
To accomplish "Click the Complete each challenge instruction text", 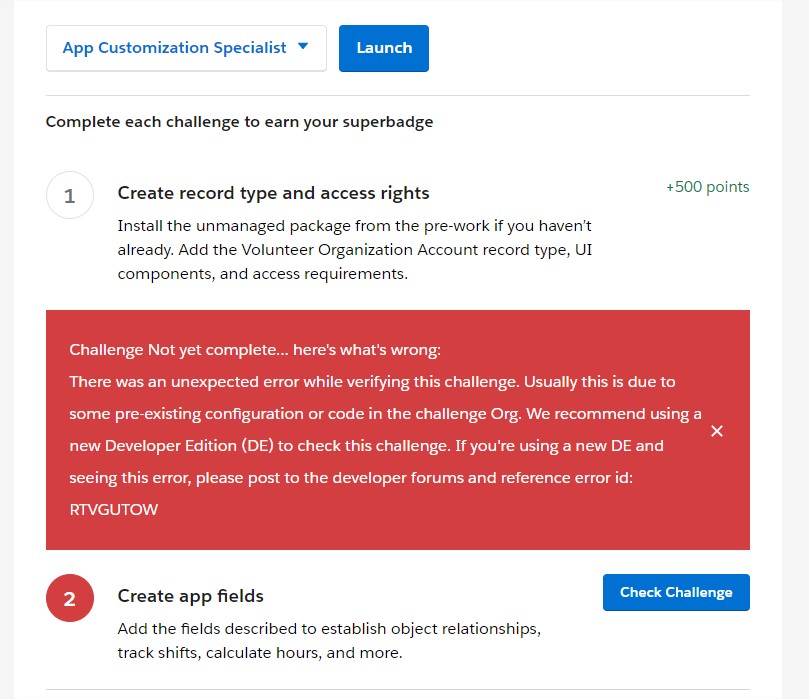I will click(239, 122).
